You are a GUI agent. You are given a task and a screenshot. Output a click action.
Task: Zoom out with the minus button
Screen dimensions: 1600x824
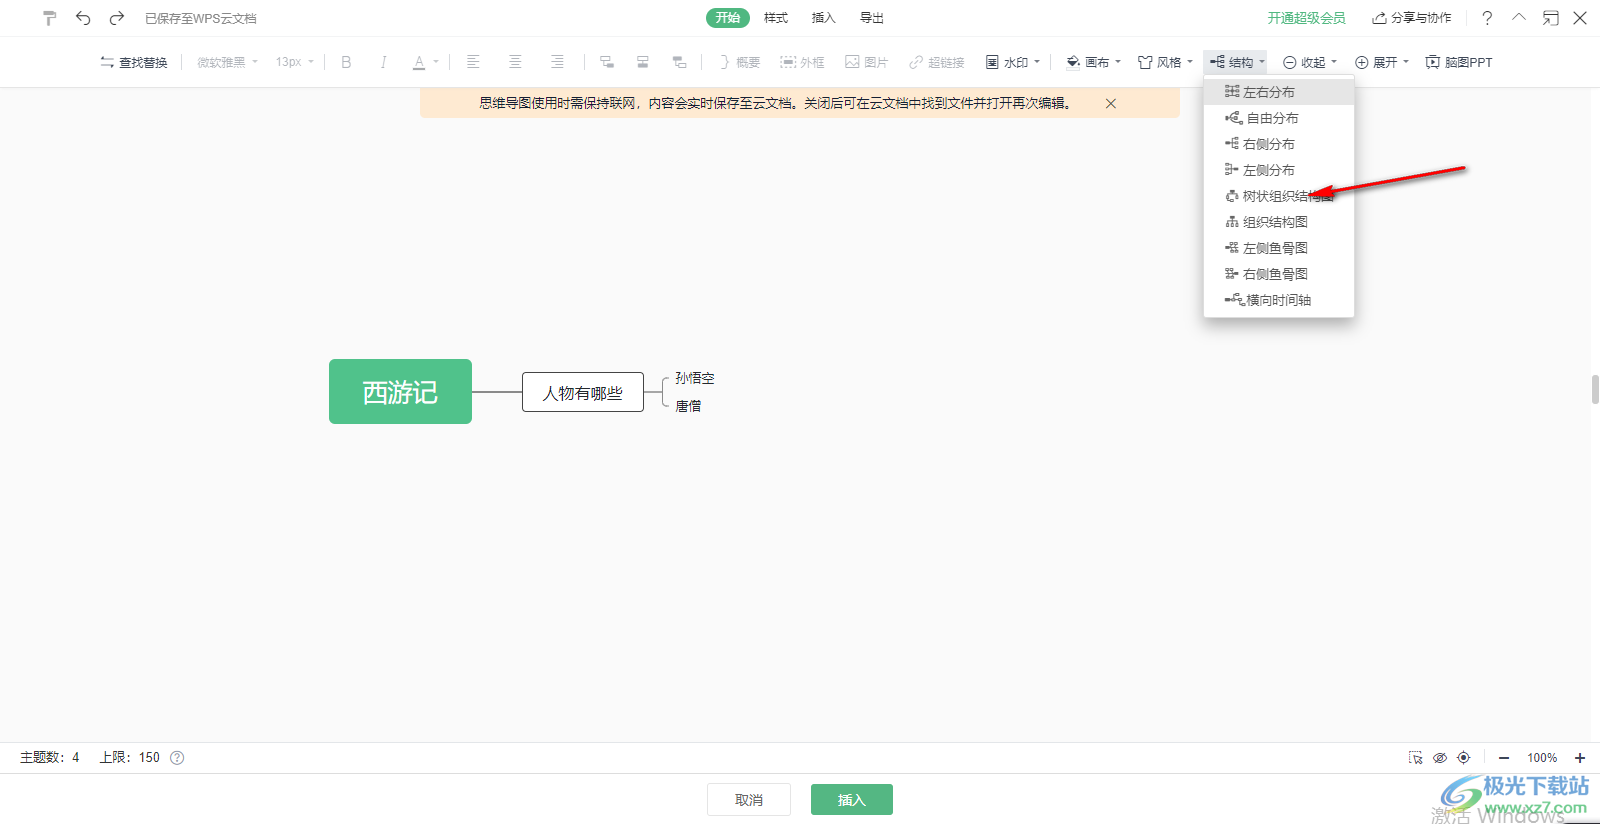coord(1503,758)
